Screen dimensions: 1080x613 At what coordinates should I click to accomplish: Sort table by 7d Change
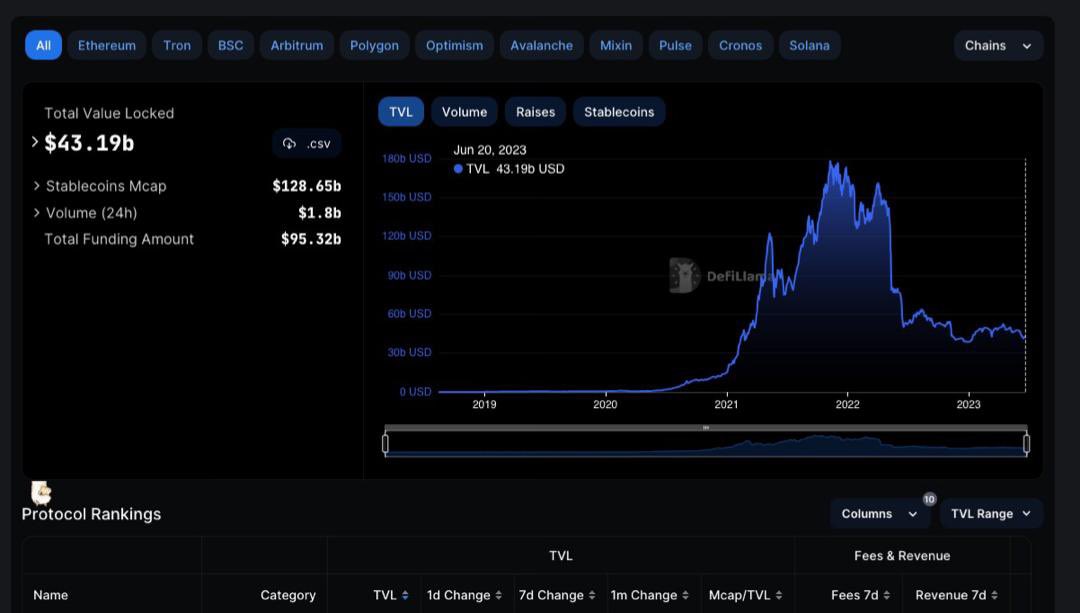coord(557,595)
